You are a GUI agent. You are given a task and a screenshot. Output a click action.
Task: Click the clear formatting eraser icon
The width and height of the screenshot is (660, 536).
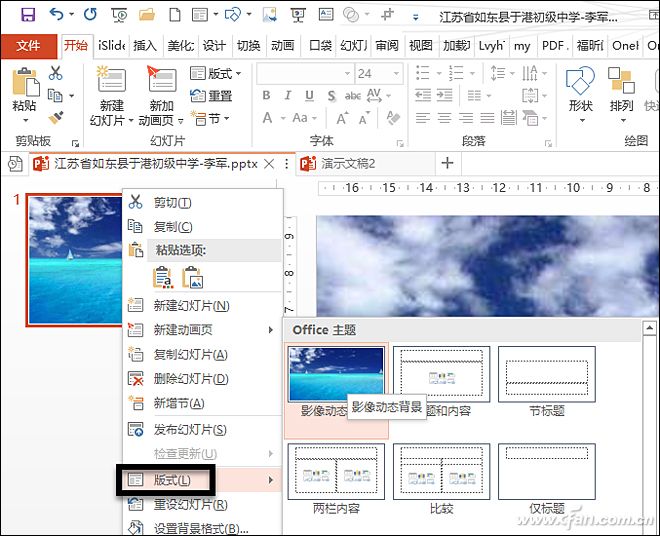click(393, 118)
